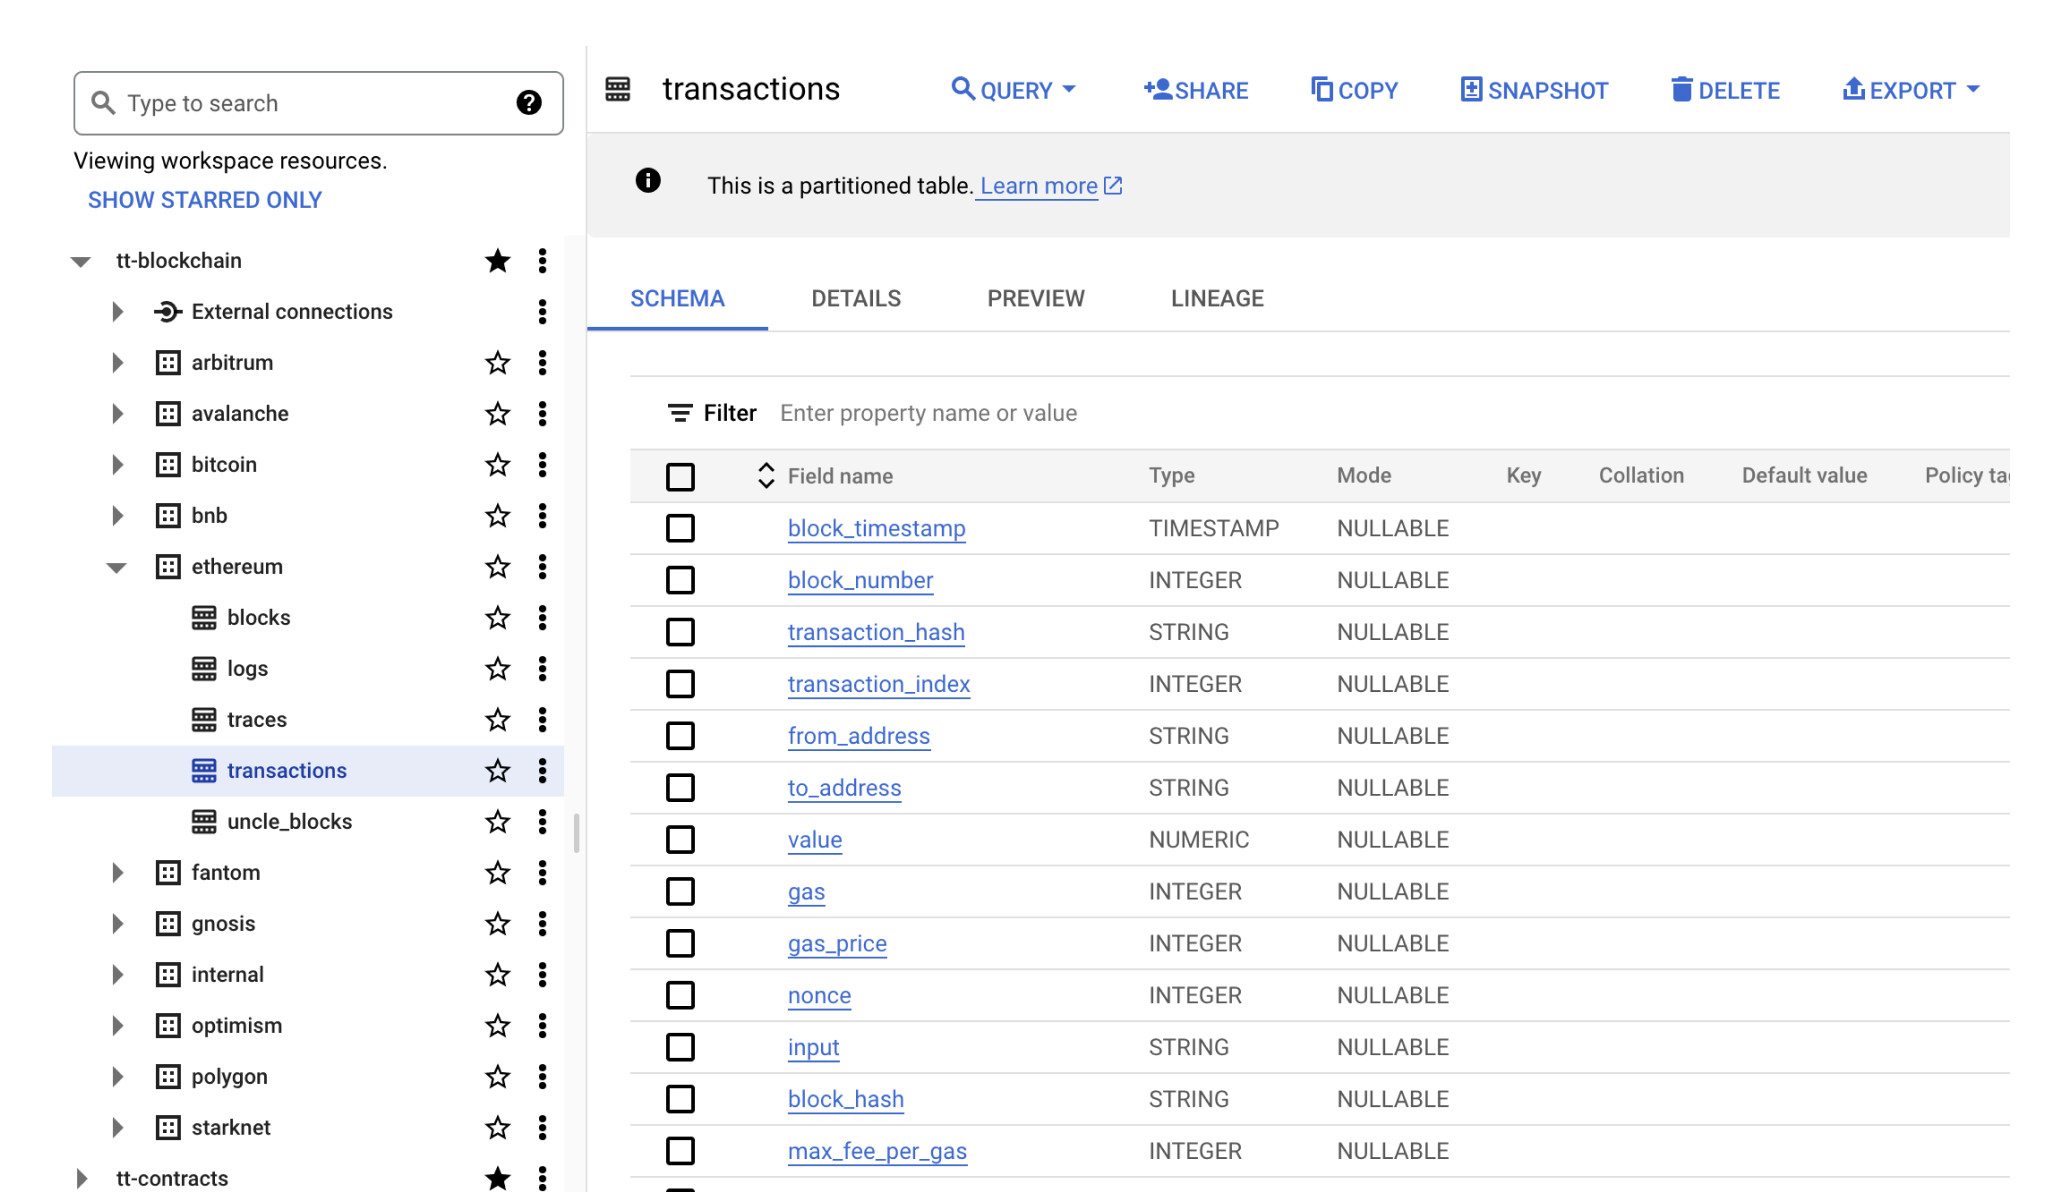The image size is (2064, 1192).
Task: Sort by Field name arrows icon
Action: click(x=766, y=476)
